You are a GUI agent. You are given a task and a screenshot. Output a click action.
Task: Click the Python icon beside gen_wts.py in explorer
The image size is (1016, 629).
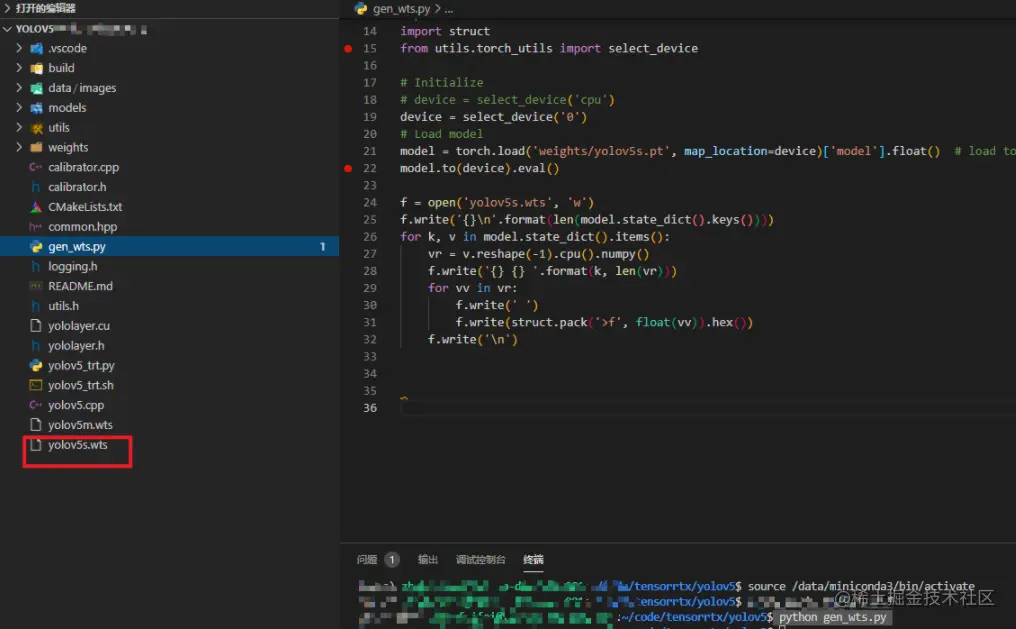point(36,246)
